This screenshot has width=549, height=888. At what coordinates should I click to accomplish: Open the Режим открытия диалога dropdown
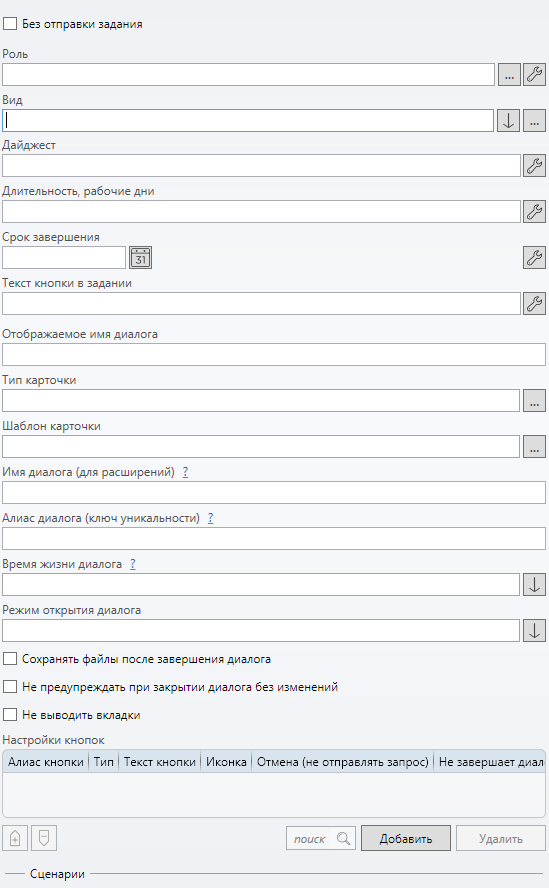(534, 630)
